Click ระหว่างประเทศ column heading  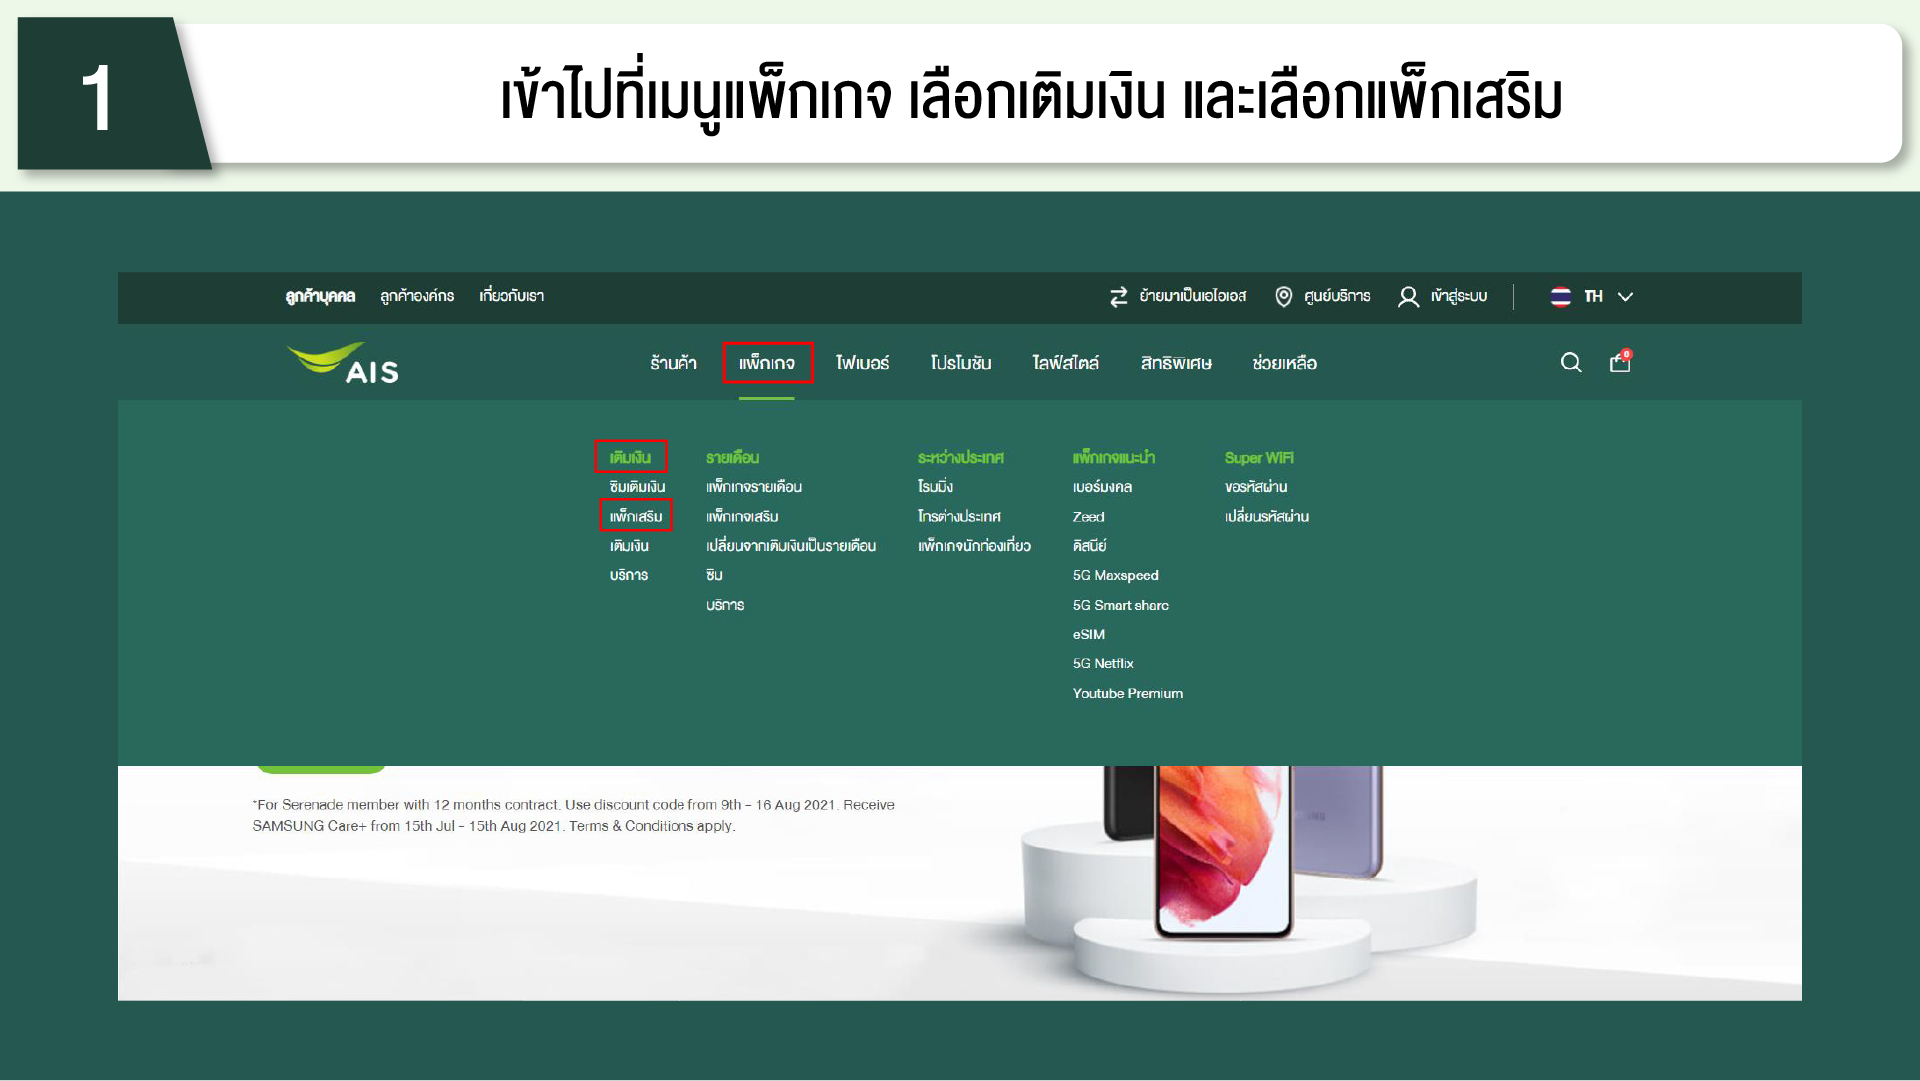pyautogui.click(x=961, y=457)
